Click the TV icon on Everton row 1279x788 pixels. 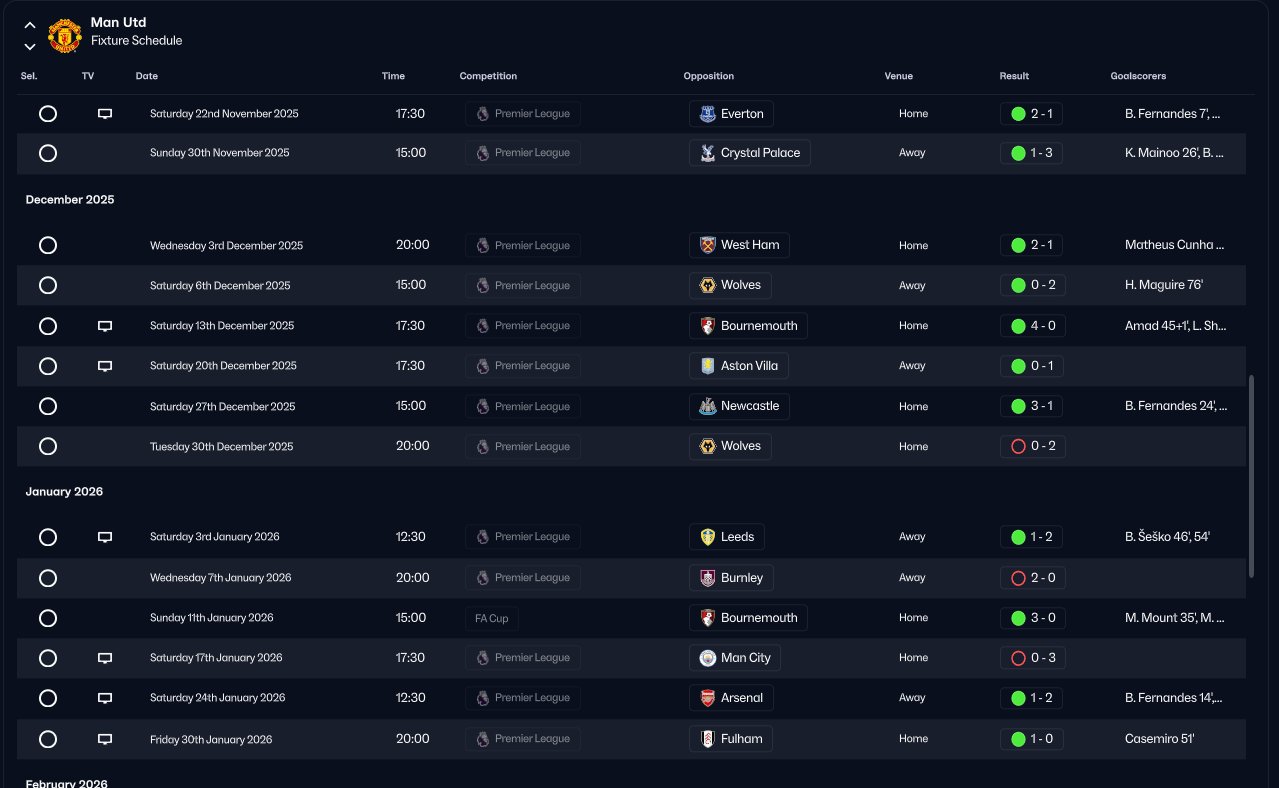[105, 114]
